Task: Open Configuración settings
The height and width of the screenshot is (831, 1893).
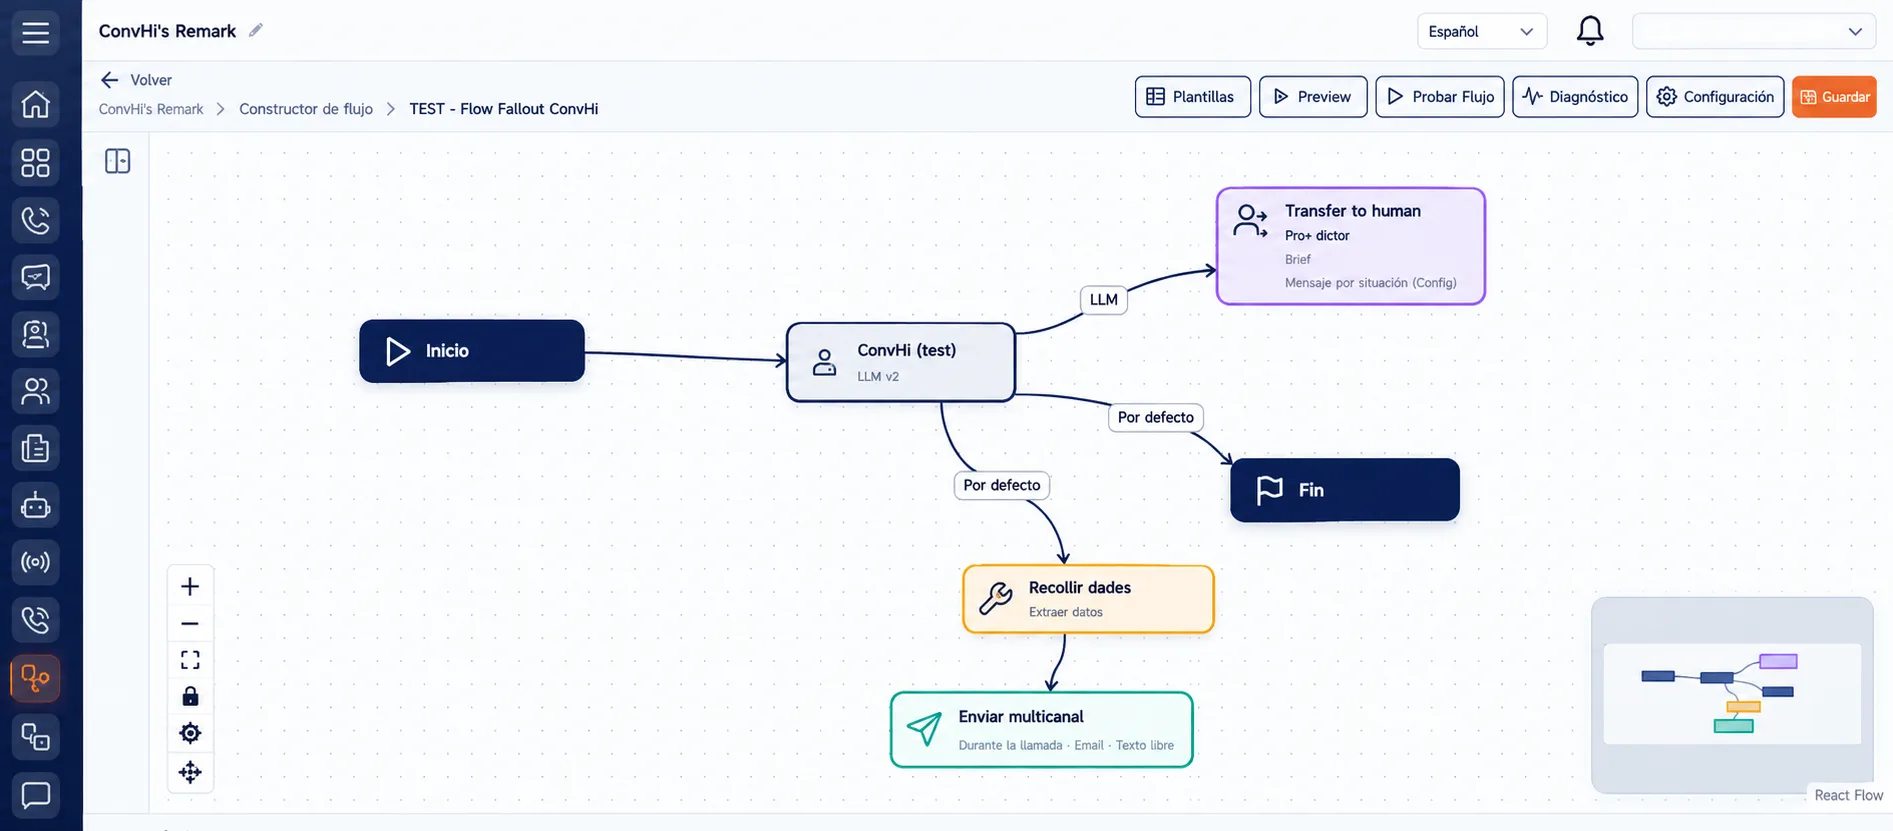Action: click(x=1715, y=97)
